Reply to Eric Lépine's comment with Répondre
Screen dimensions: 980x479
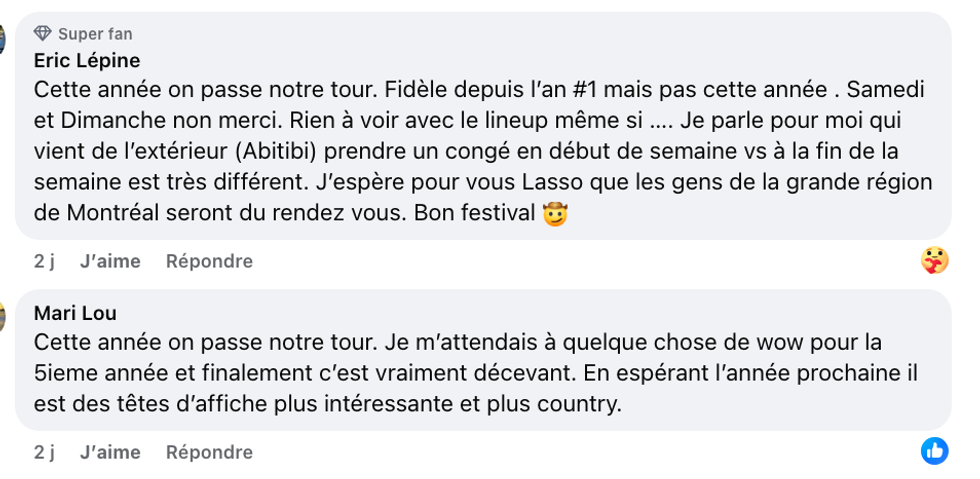[x=209, y=261]
